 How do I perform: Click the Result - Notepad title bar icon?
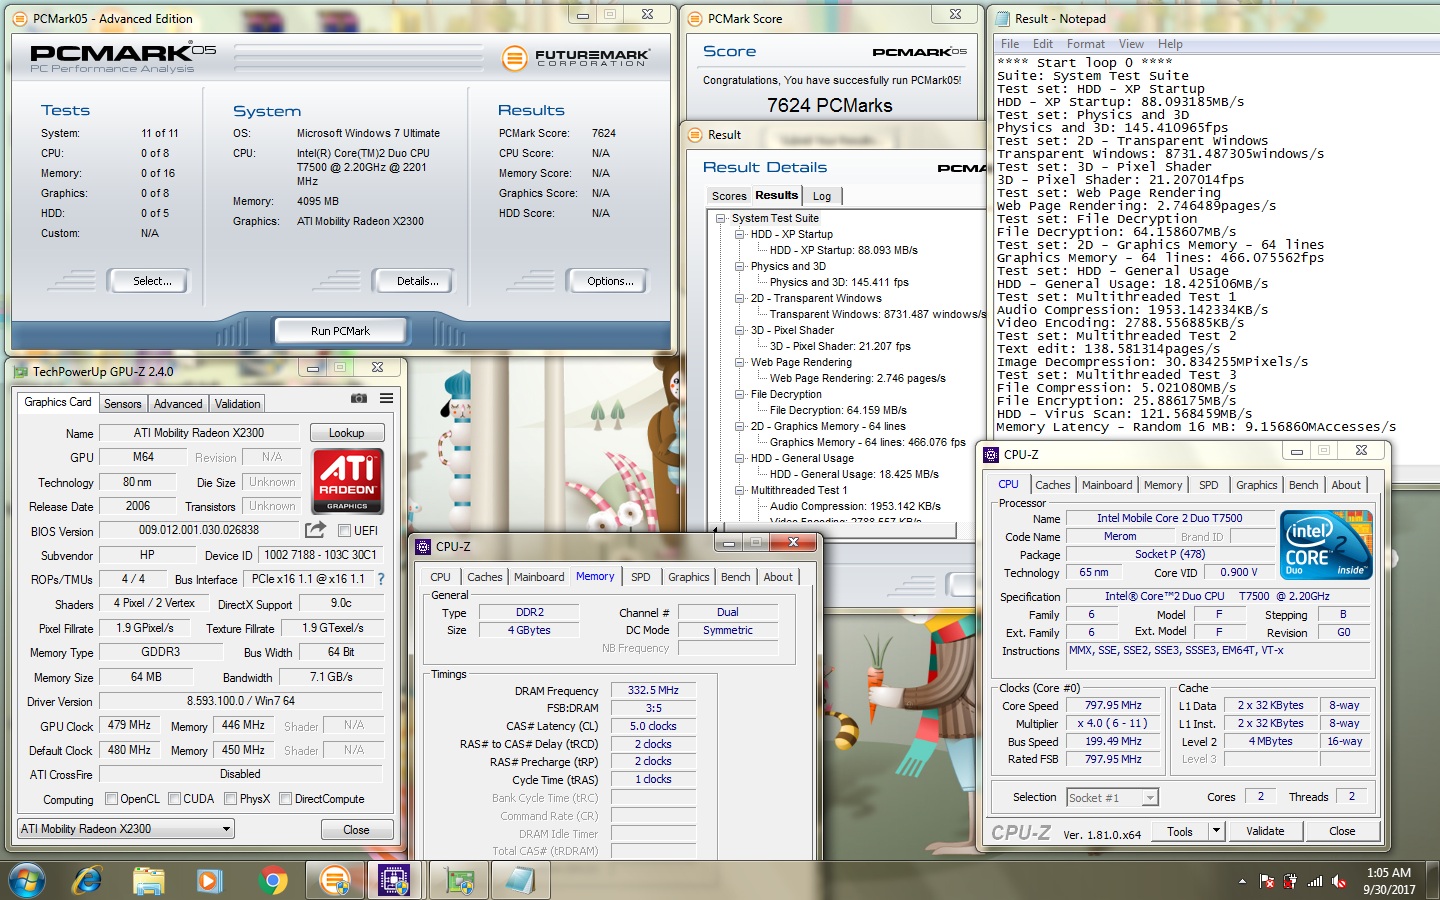1004,18
